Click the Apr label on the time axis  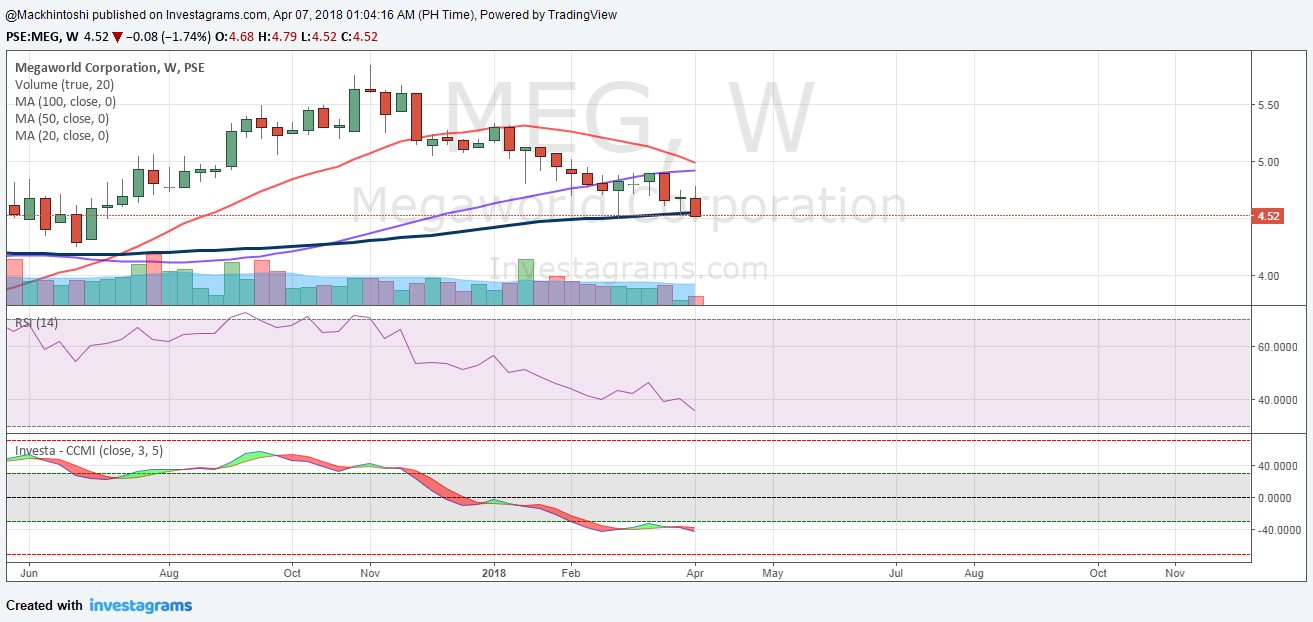point(694,574)
